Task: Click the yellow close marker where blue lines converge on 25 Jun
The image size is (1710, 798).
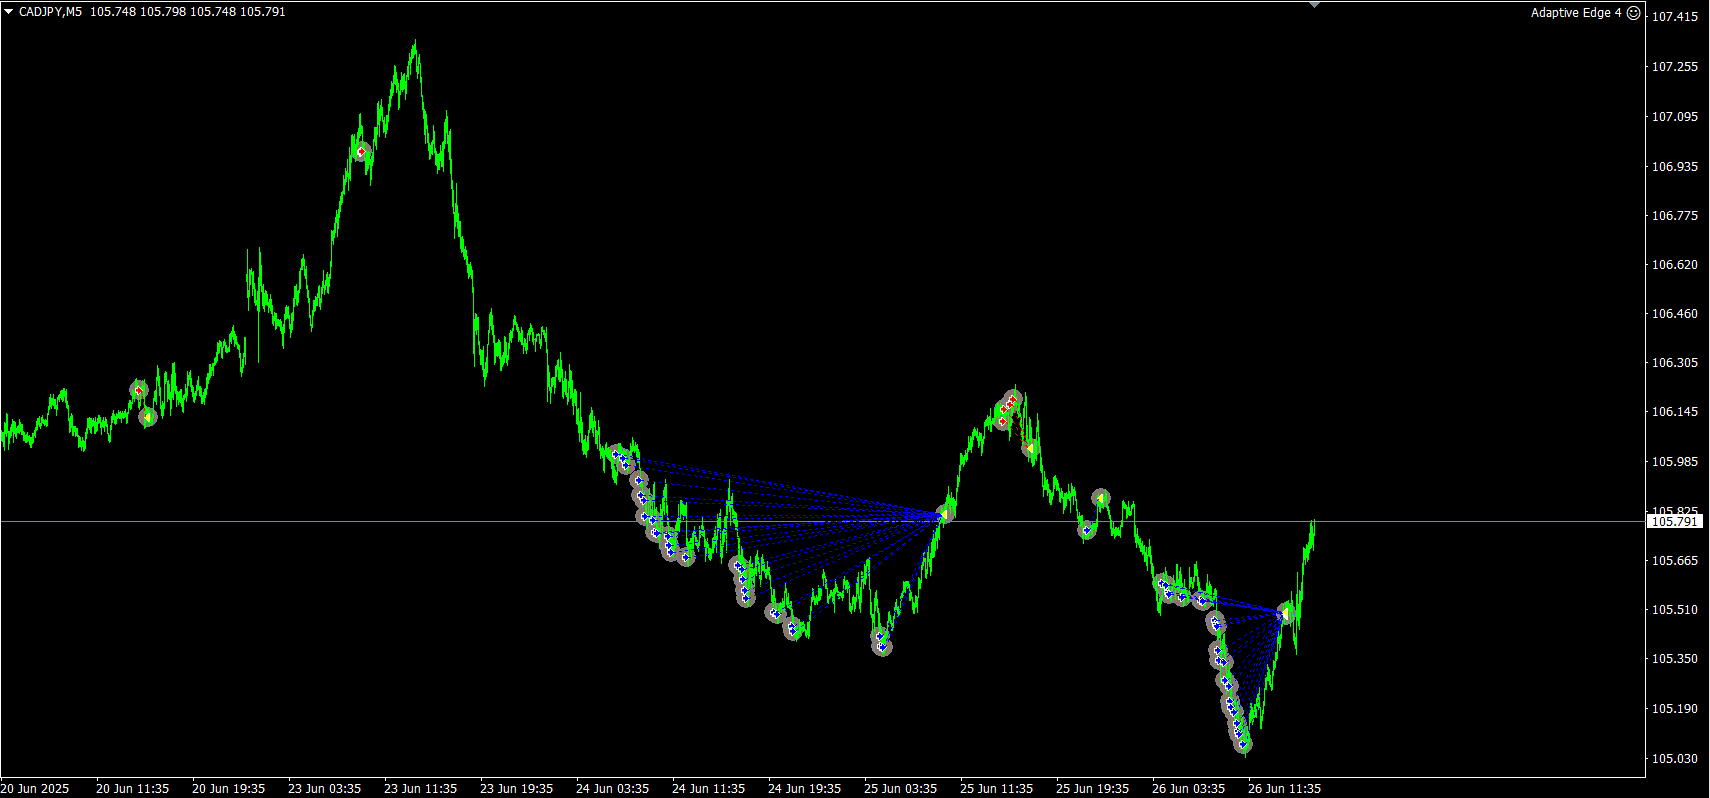Action: (945, 514)
